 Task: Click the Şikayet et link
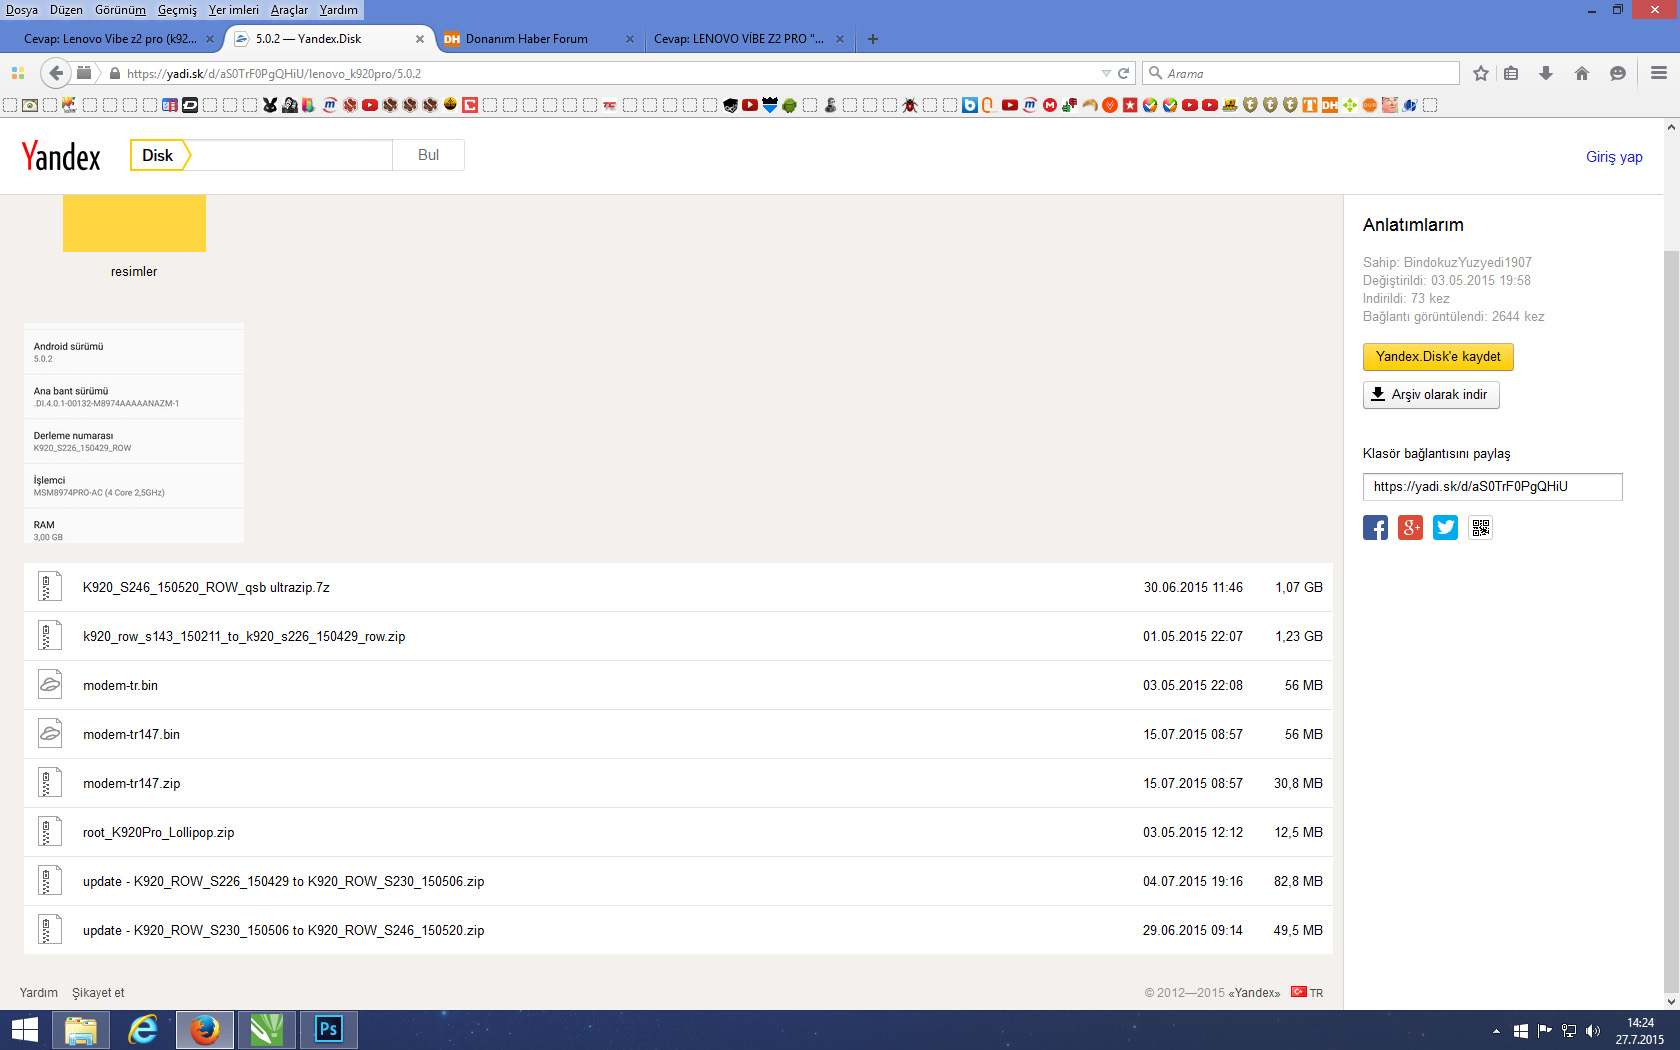pyautogui.click(x=98, y=993)
